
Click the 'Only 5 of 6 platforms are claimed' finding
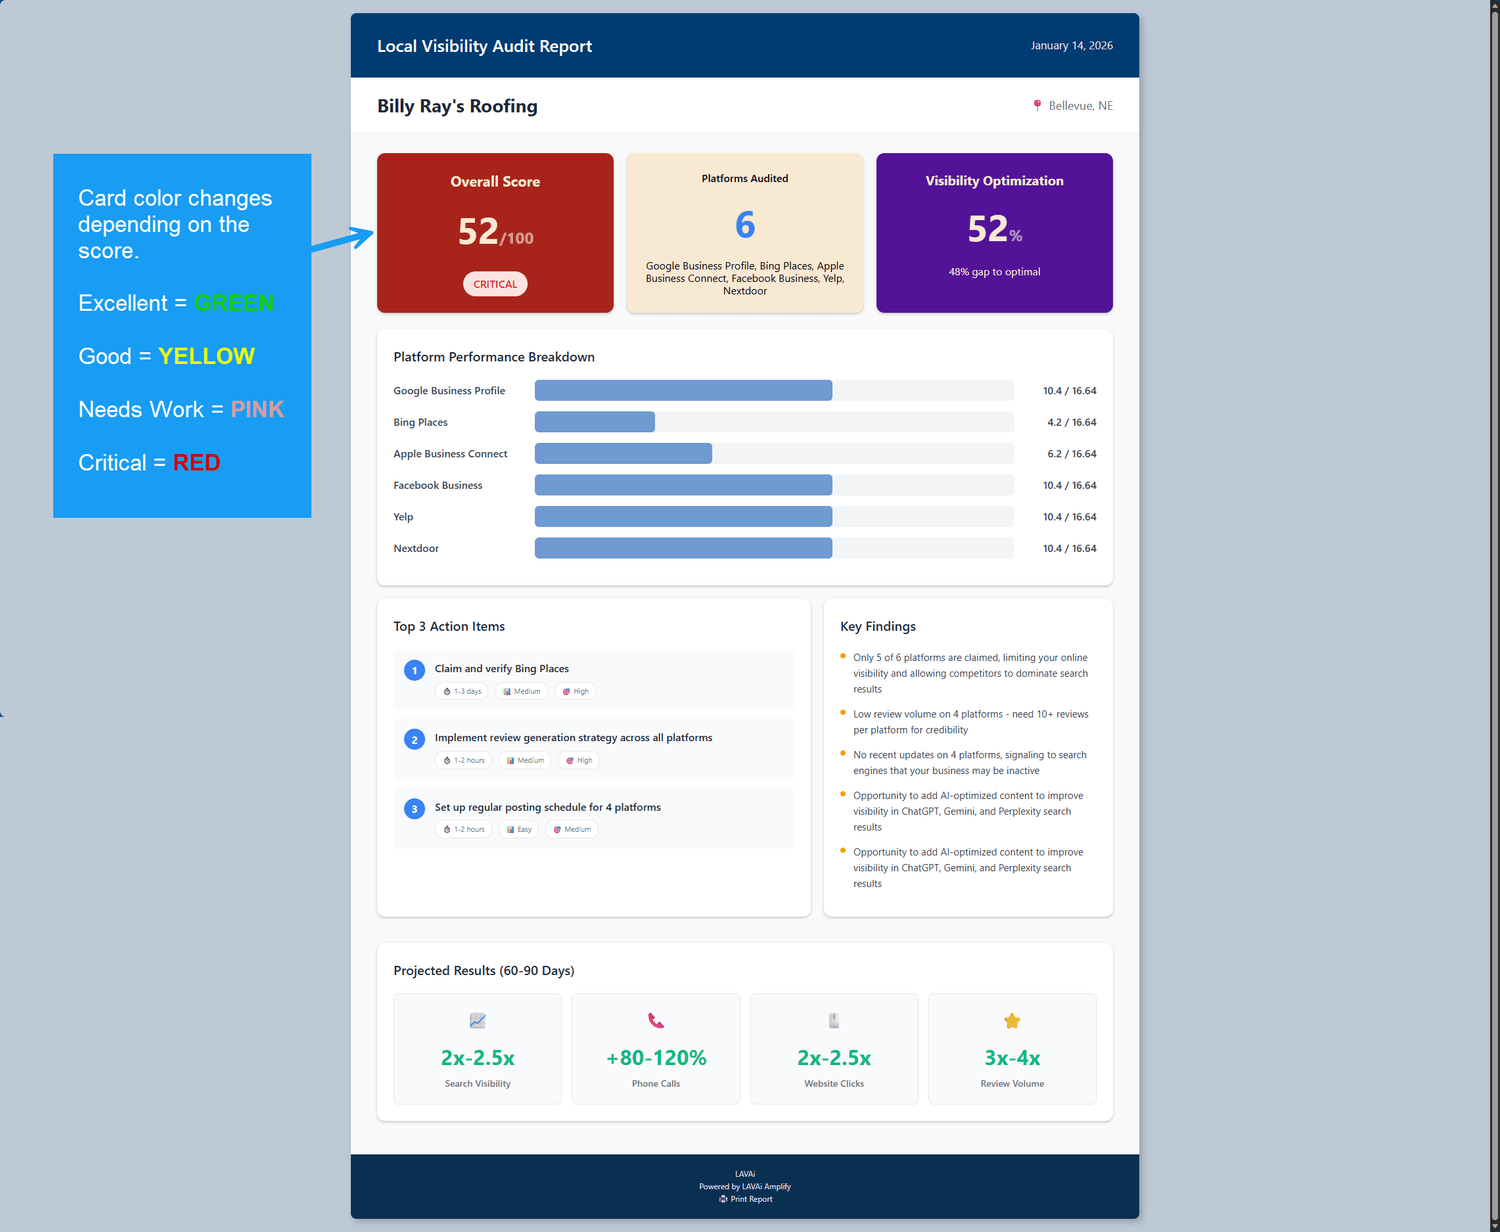point(970,673)
